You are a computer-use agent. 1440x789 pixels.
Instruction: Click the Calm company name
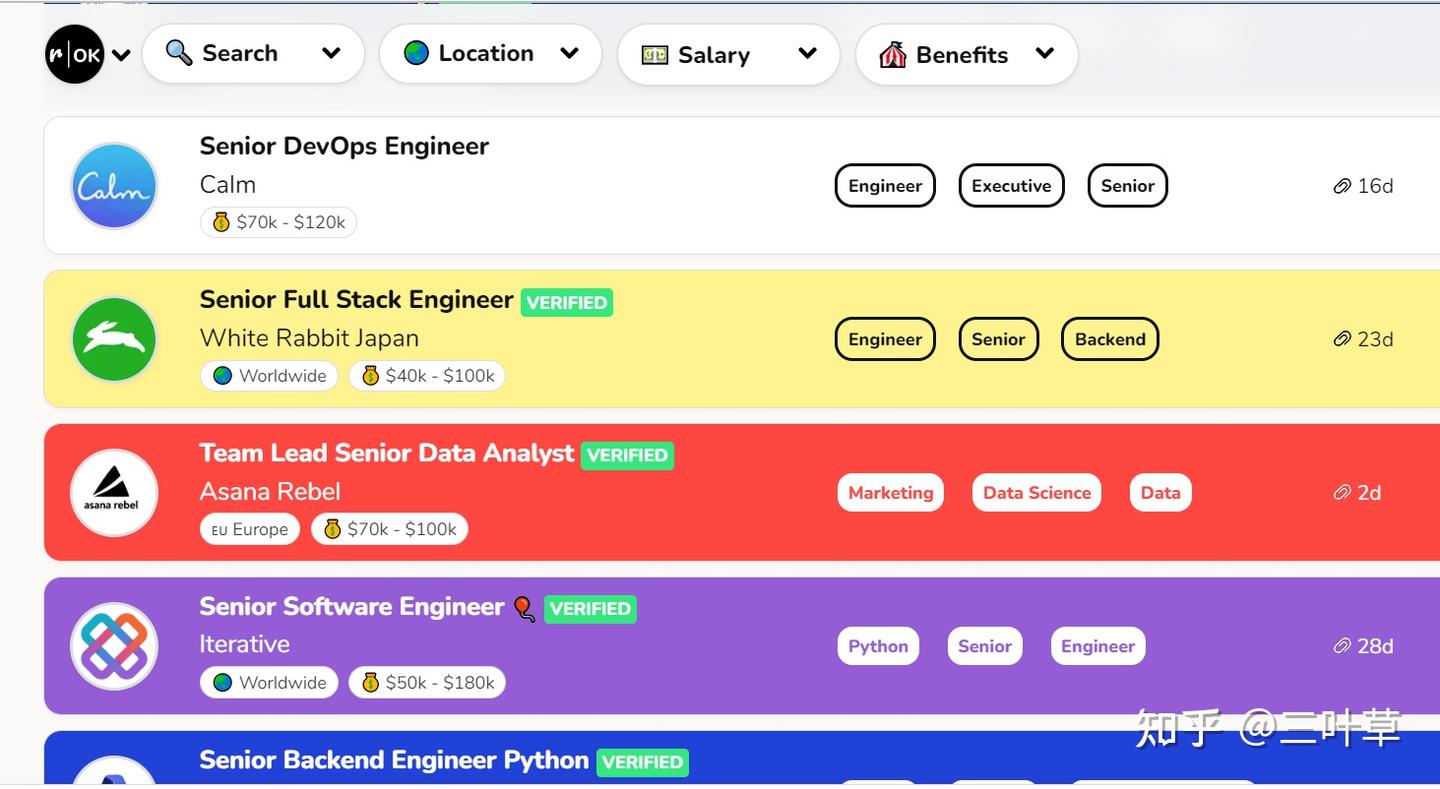(x=228, y=185)
